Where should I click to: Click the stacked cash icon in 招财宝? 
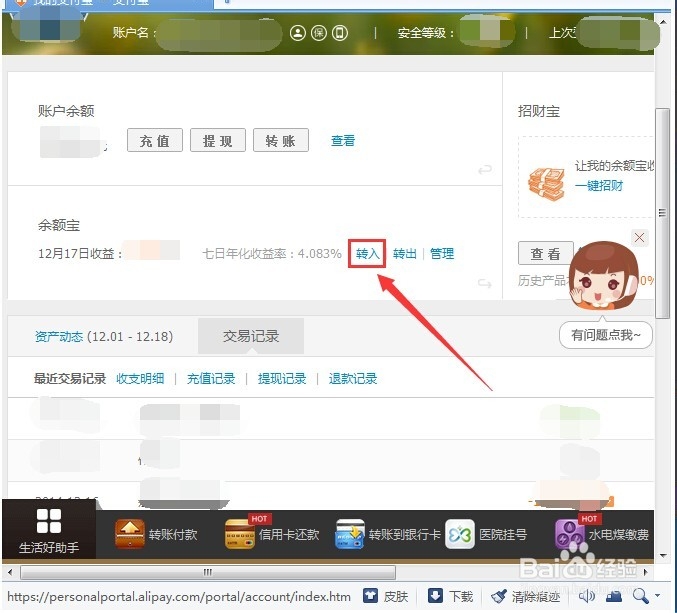point(546,183)
